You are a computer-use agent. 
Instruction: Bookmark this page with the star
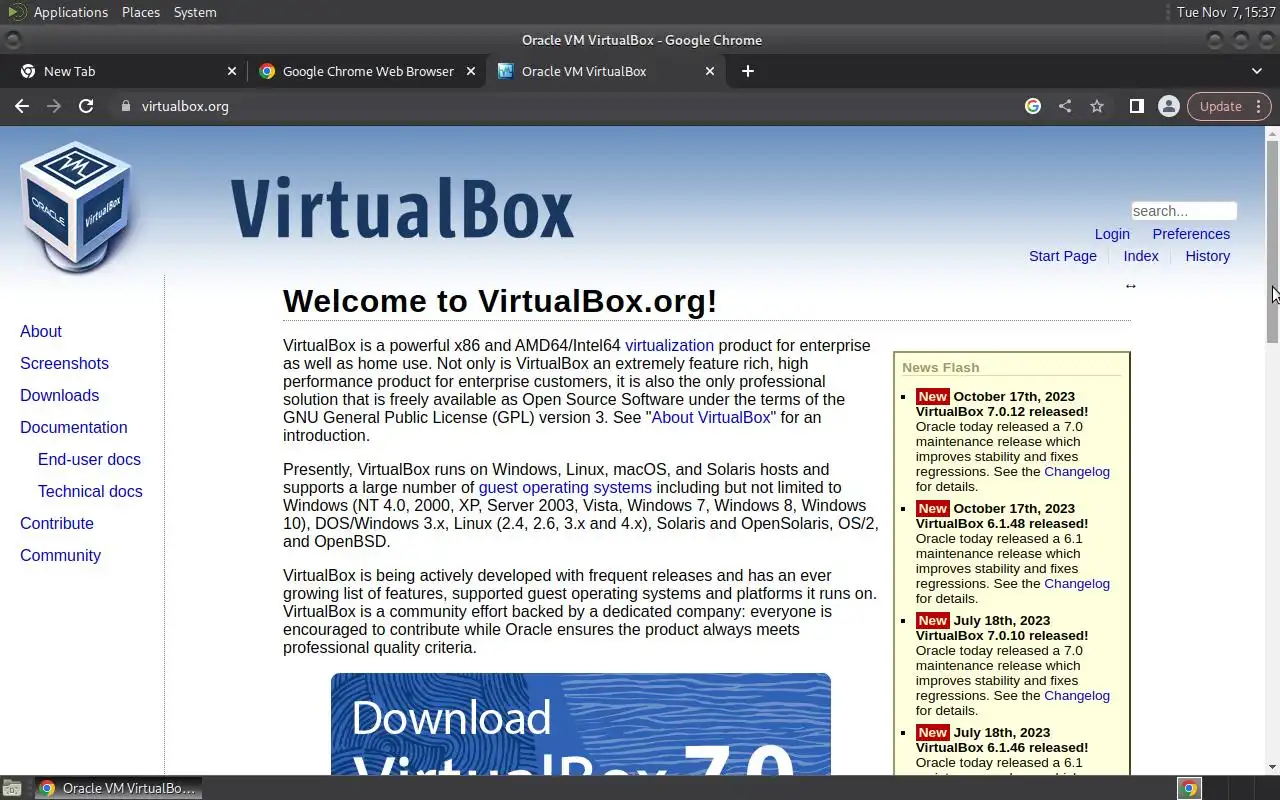[x=1097, y=106]
